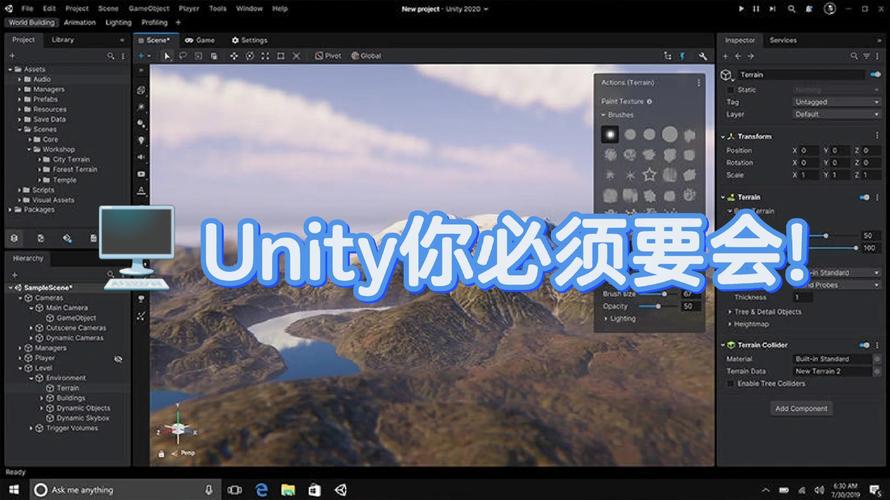Click the Pause button in top bar

tap(756, 9)
